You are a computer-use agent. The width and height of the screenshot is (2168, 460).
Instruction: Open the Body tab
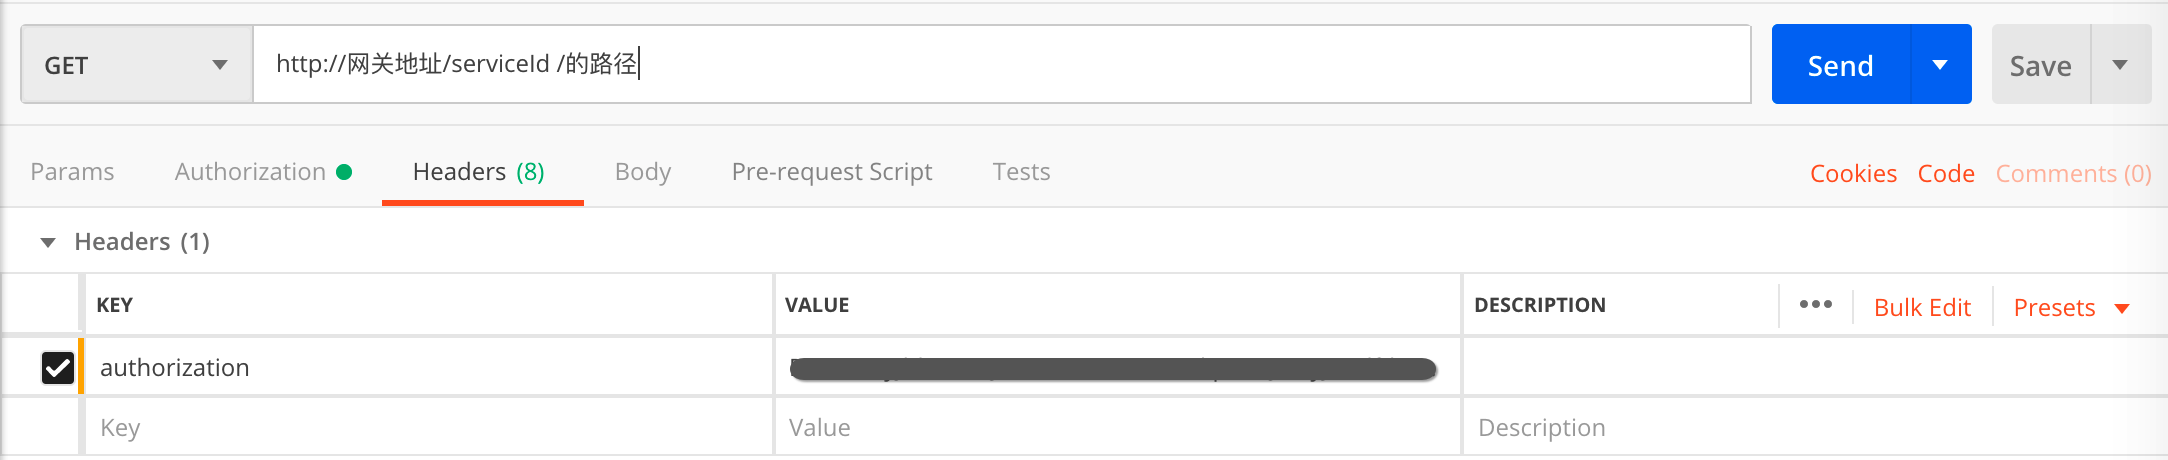[x=643, y=172]
